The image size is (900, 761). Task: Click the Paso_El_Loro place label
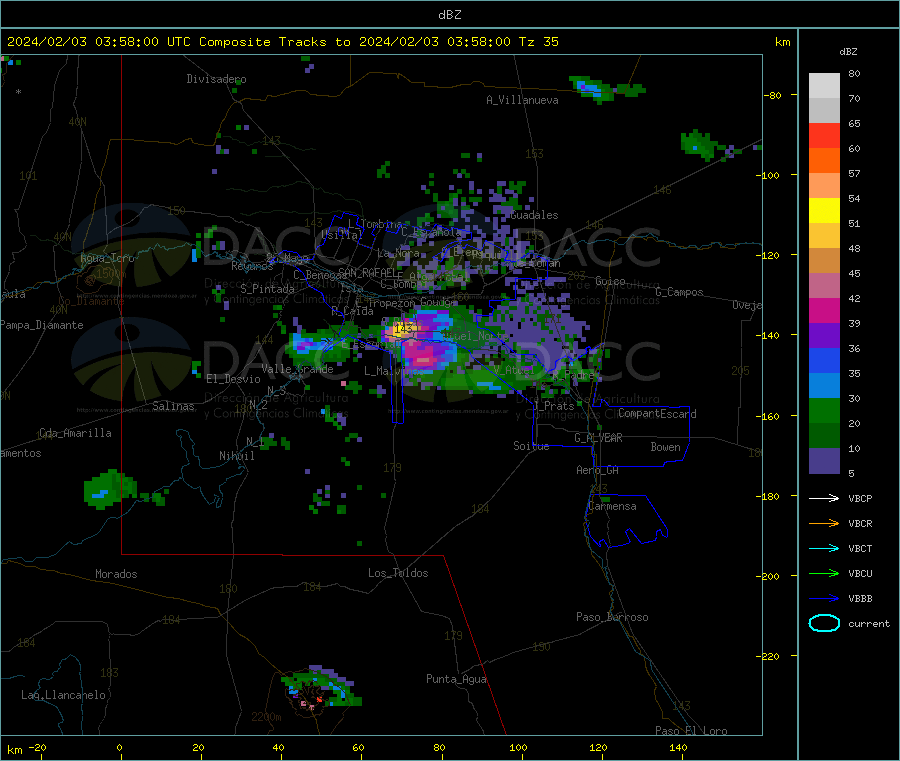coord(691,731)
